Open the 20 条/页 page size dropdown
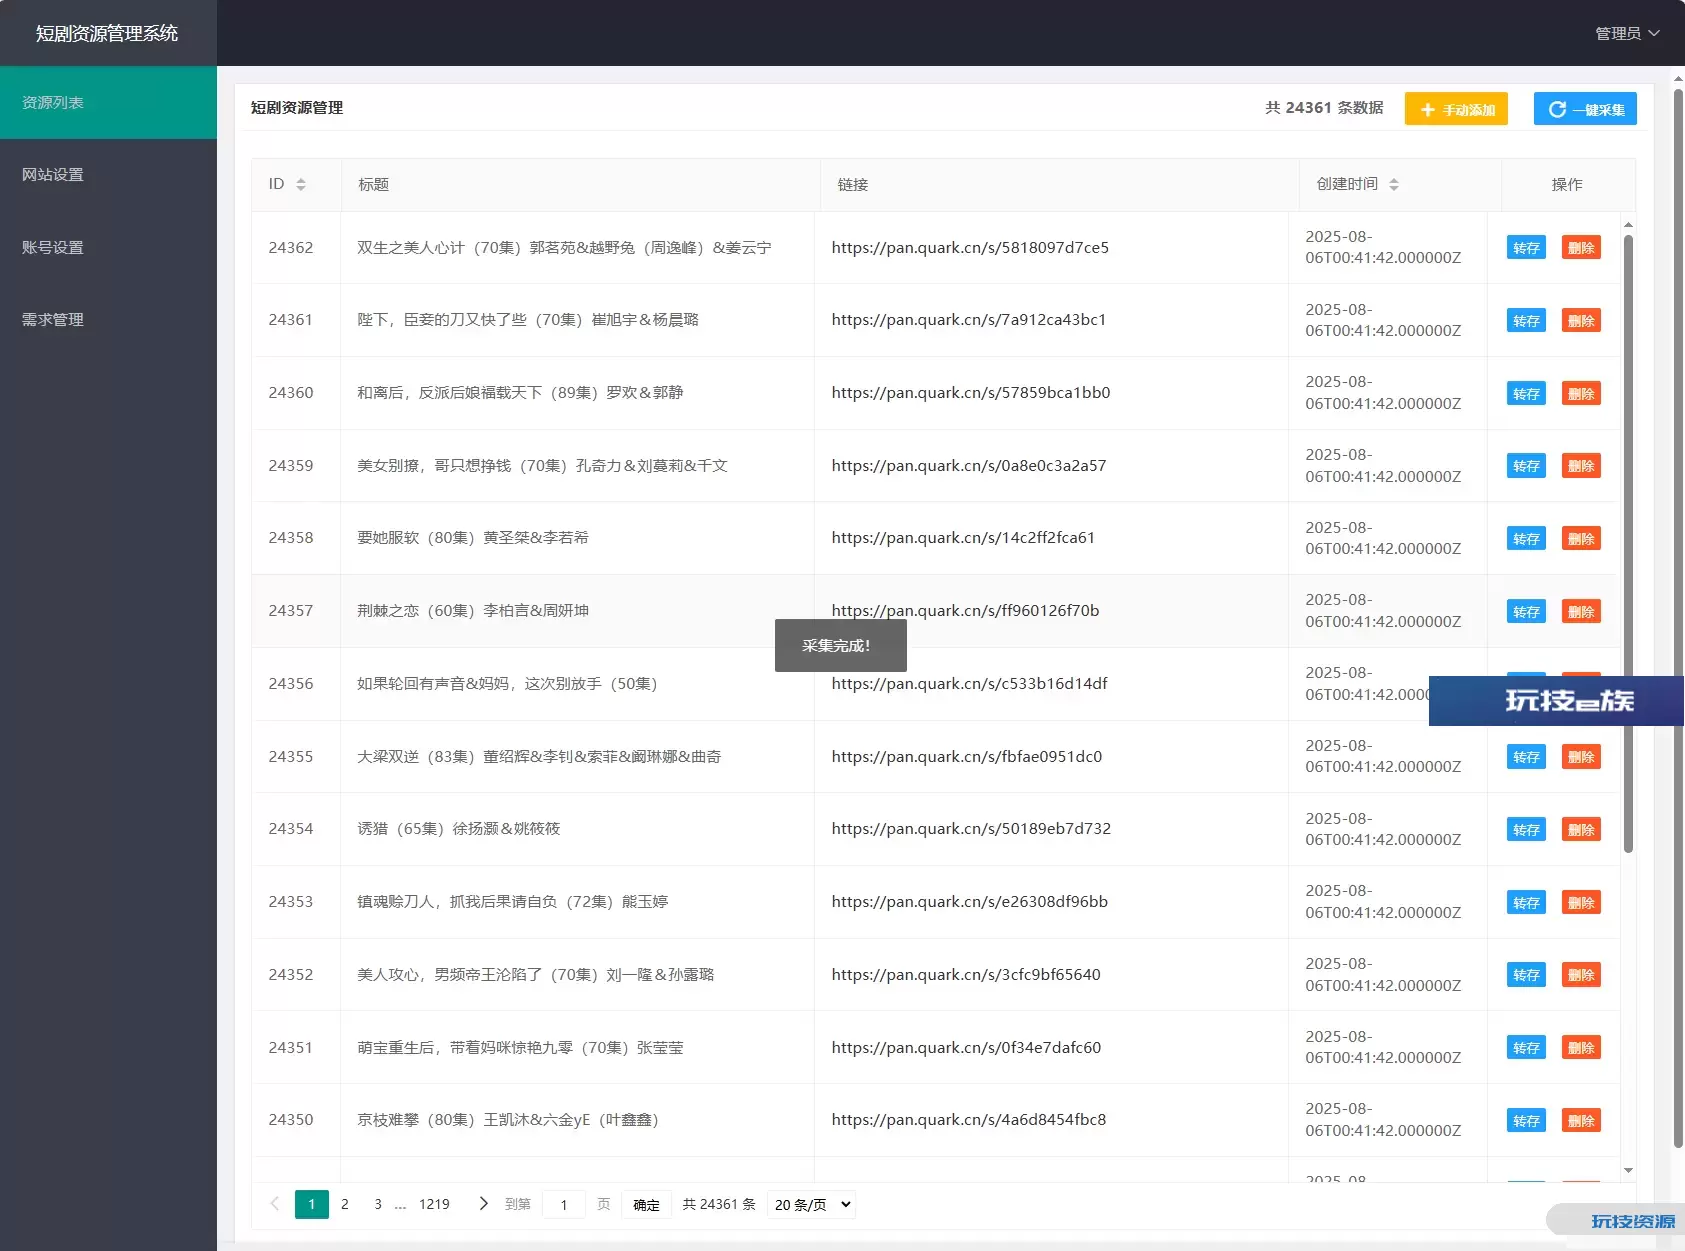This screenshot has width=1685, height=1251. pyautogui.click(x=811, y=1204)
